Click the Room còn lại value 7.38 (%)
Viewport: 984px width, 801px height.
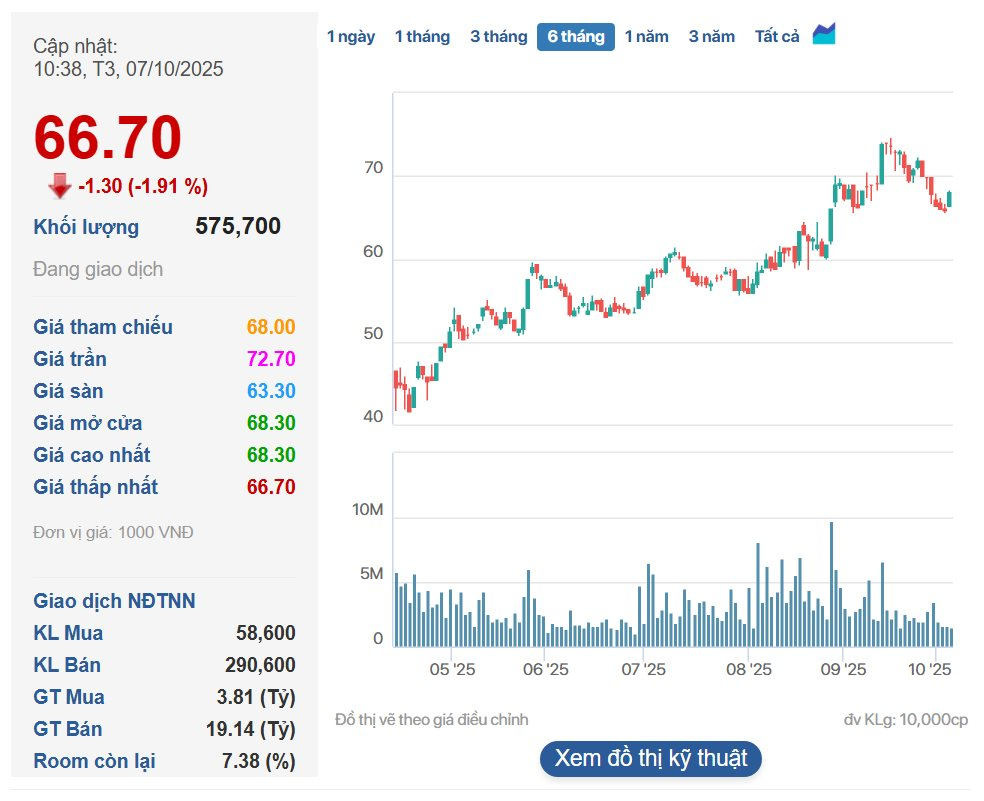pyautogui.click(x=258, y=761)
